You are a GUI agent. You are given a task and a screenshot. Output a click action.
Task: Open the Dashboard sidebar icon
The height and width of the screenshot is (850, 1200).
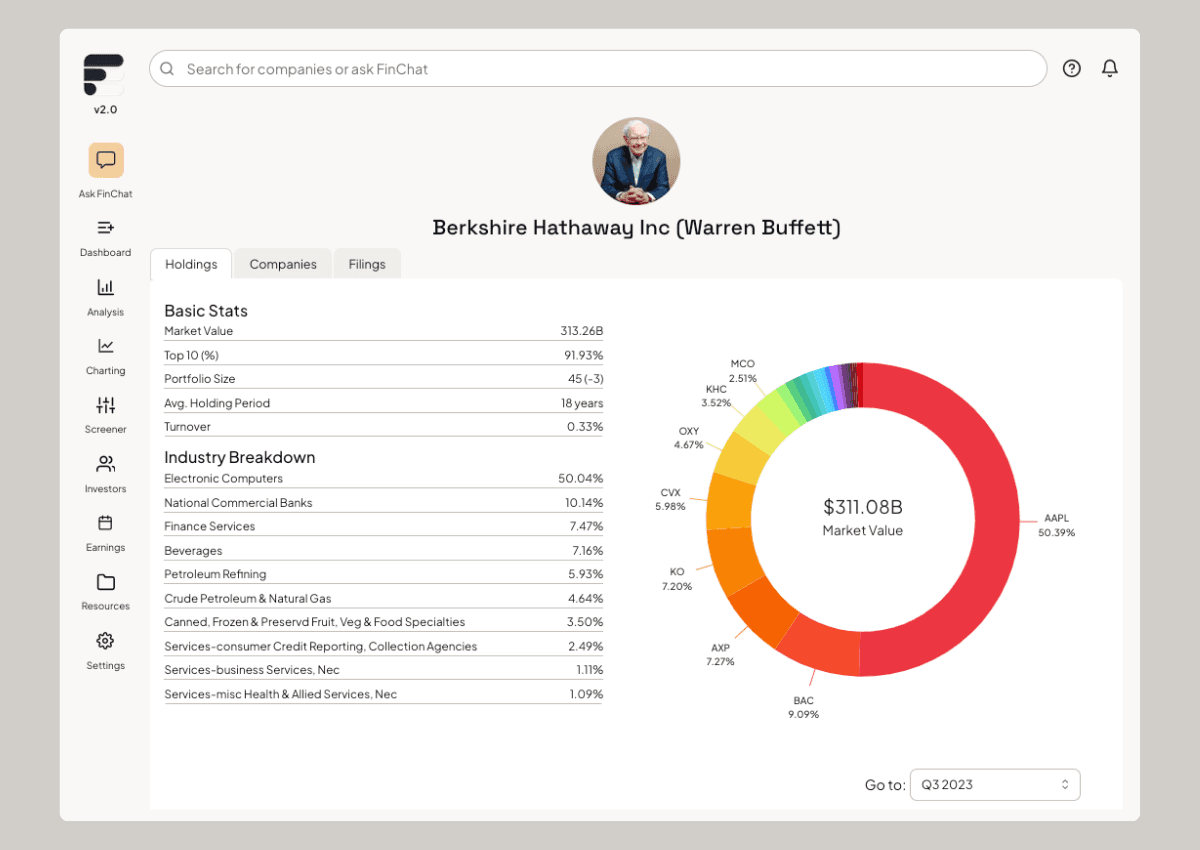(106, 227)
